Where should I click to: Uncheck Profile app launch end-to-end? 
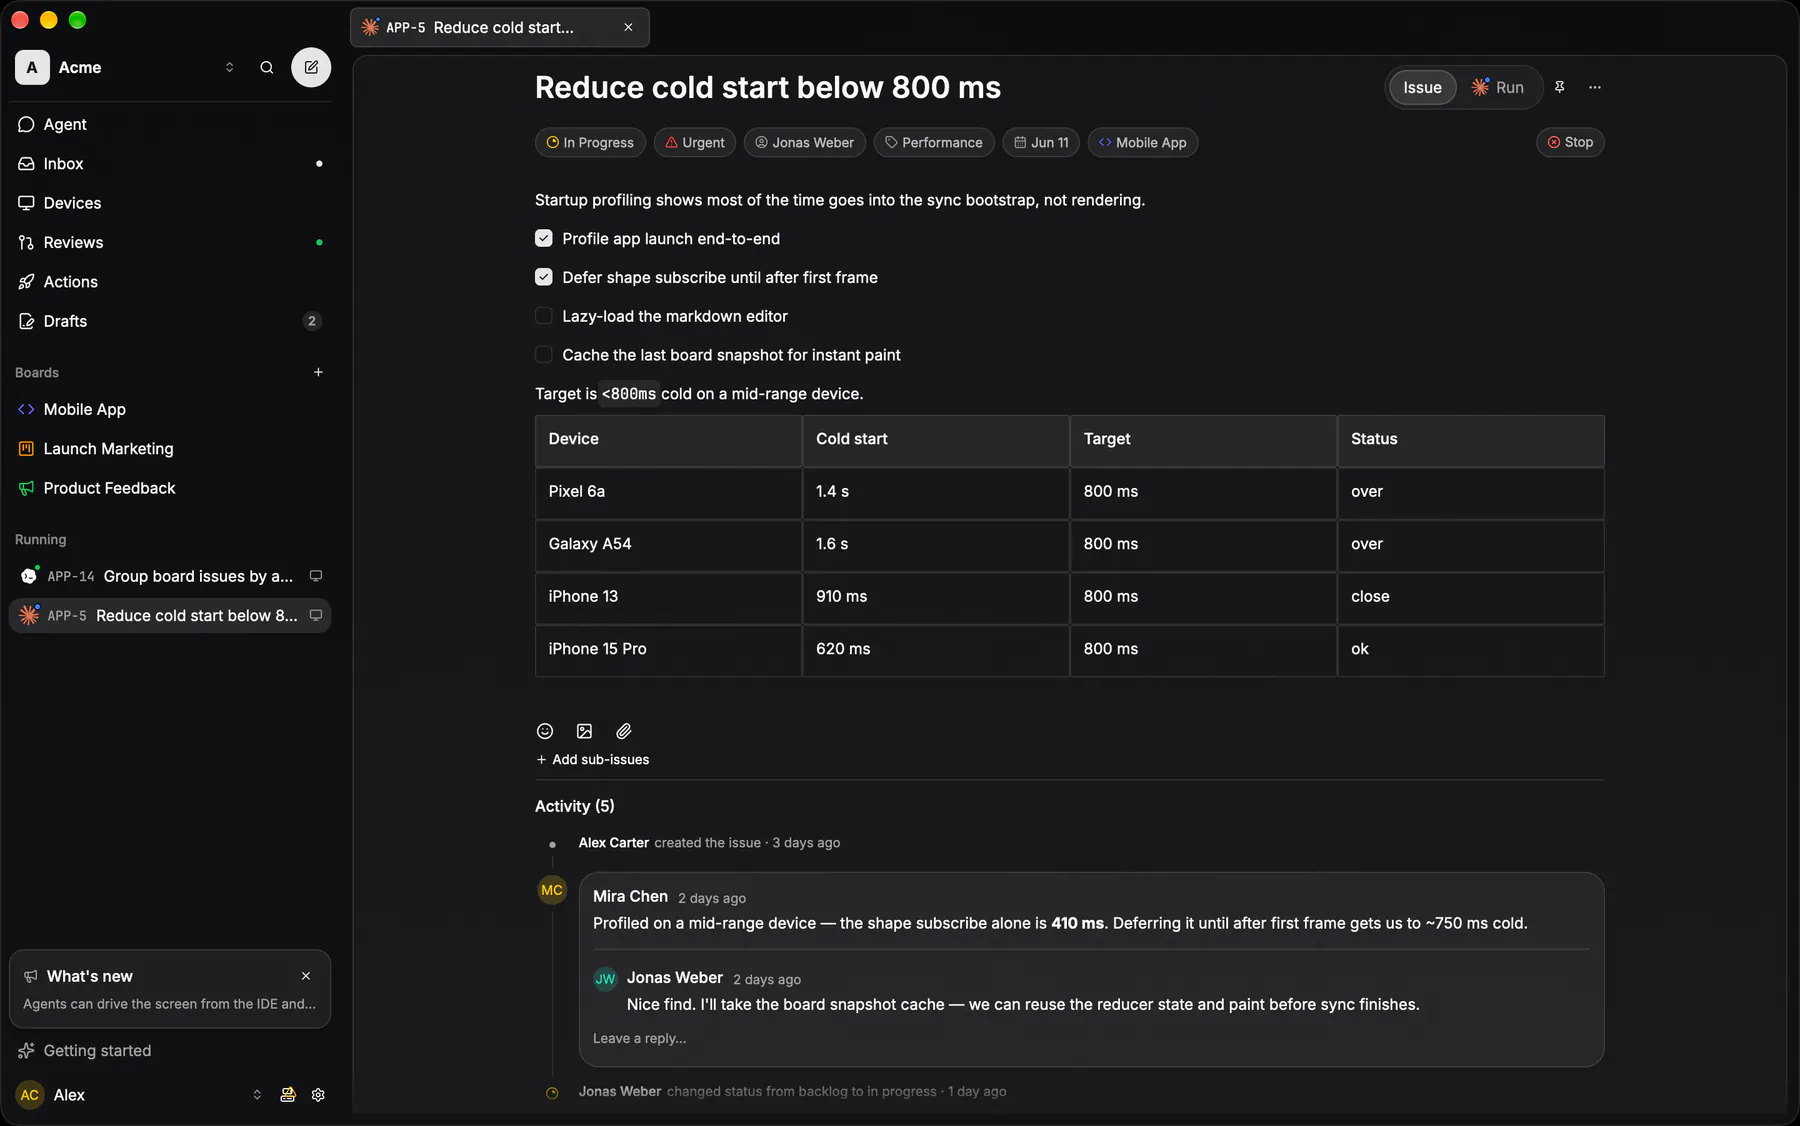[544, 238]
